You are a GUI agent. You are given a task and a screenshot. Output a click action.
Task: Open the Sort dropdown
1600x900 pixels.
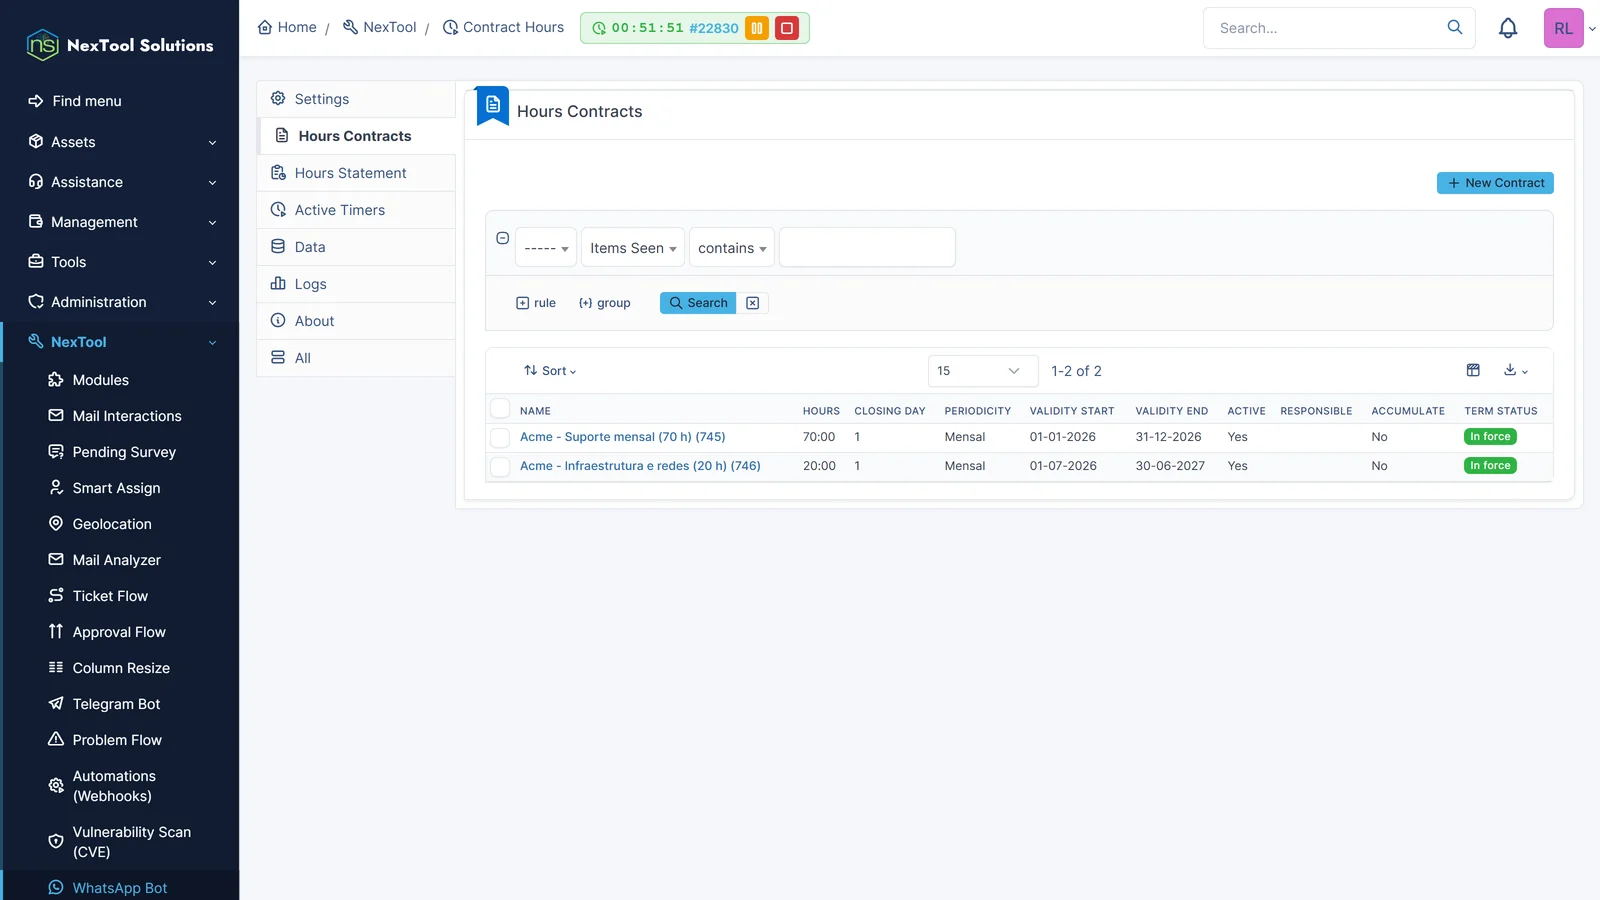tap(550, 371)
